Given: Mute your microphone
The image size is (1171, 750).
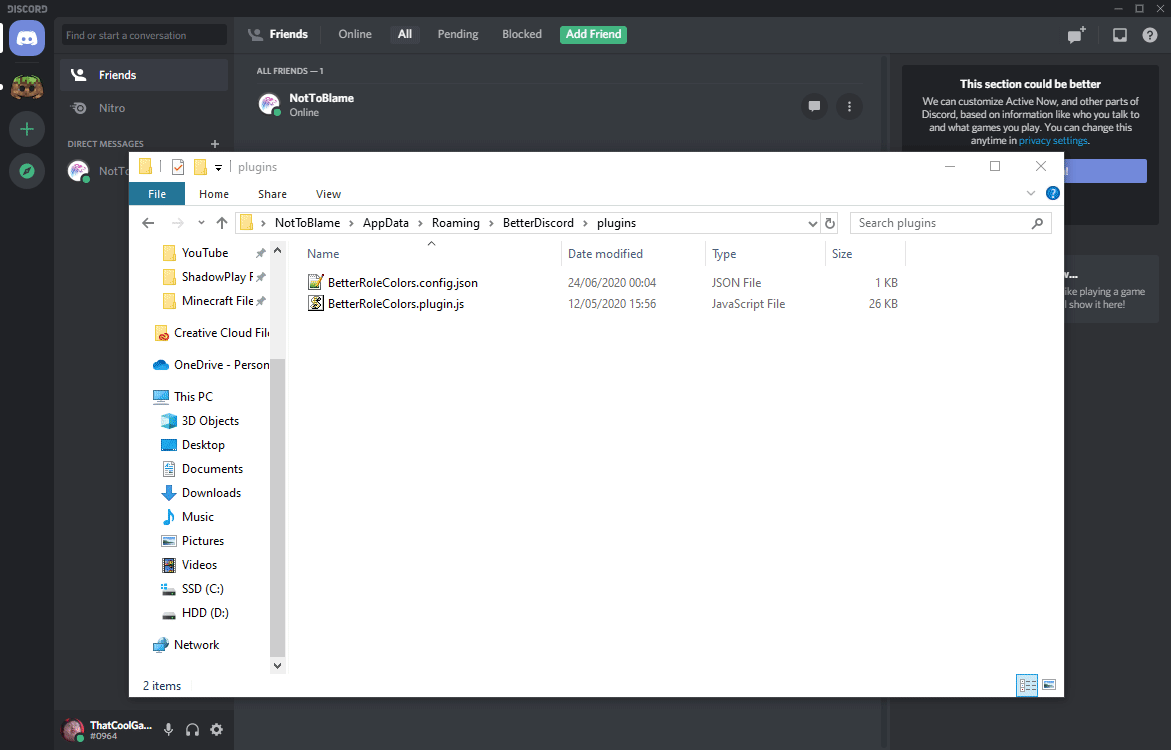Looking at the screenshot, I should click(168, 730).
